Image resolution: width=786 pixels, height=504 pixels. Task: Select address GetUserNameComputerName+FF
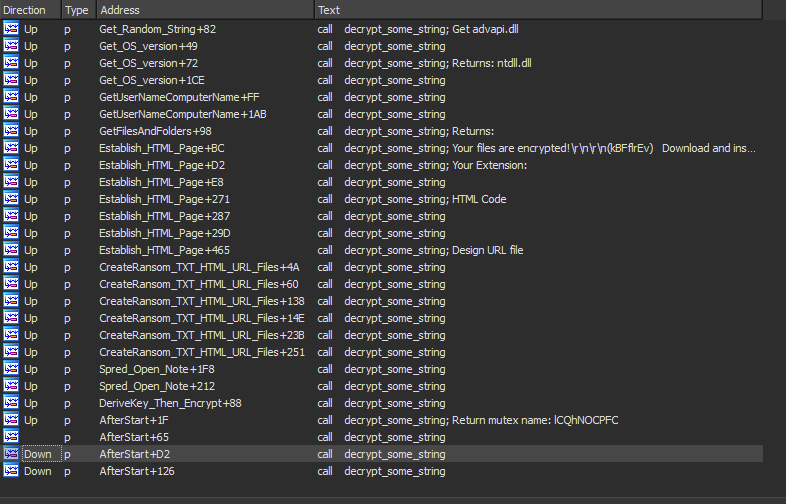(179, 97)
